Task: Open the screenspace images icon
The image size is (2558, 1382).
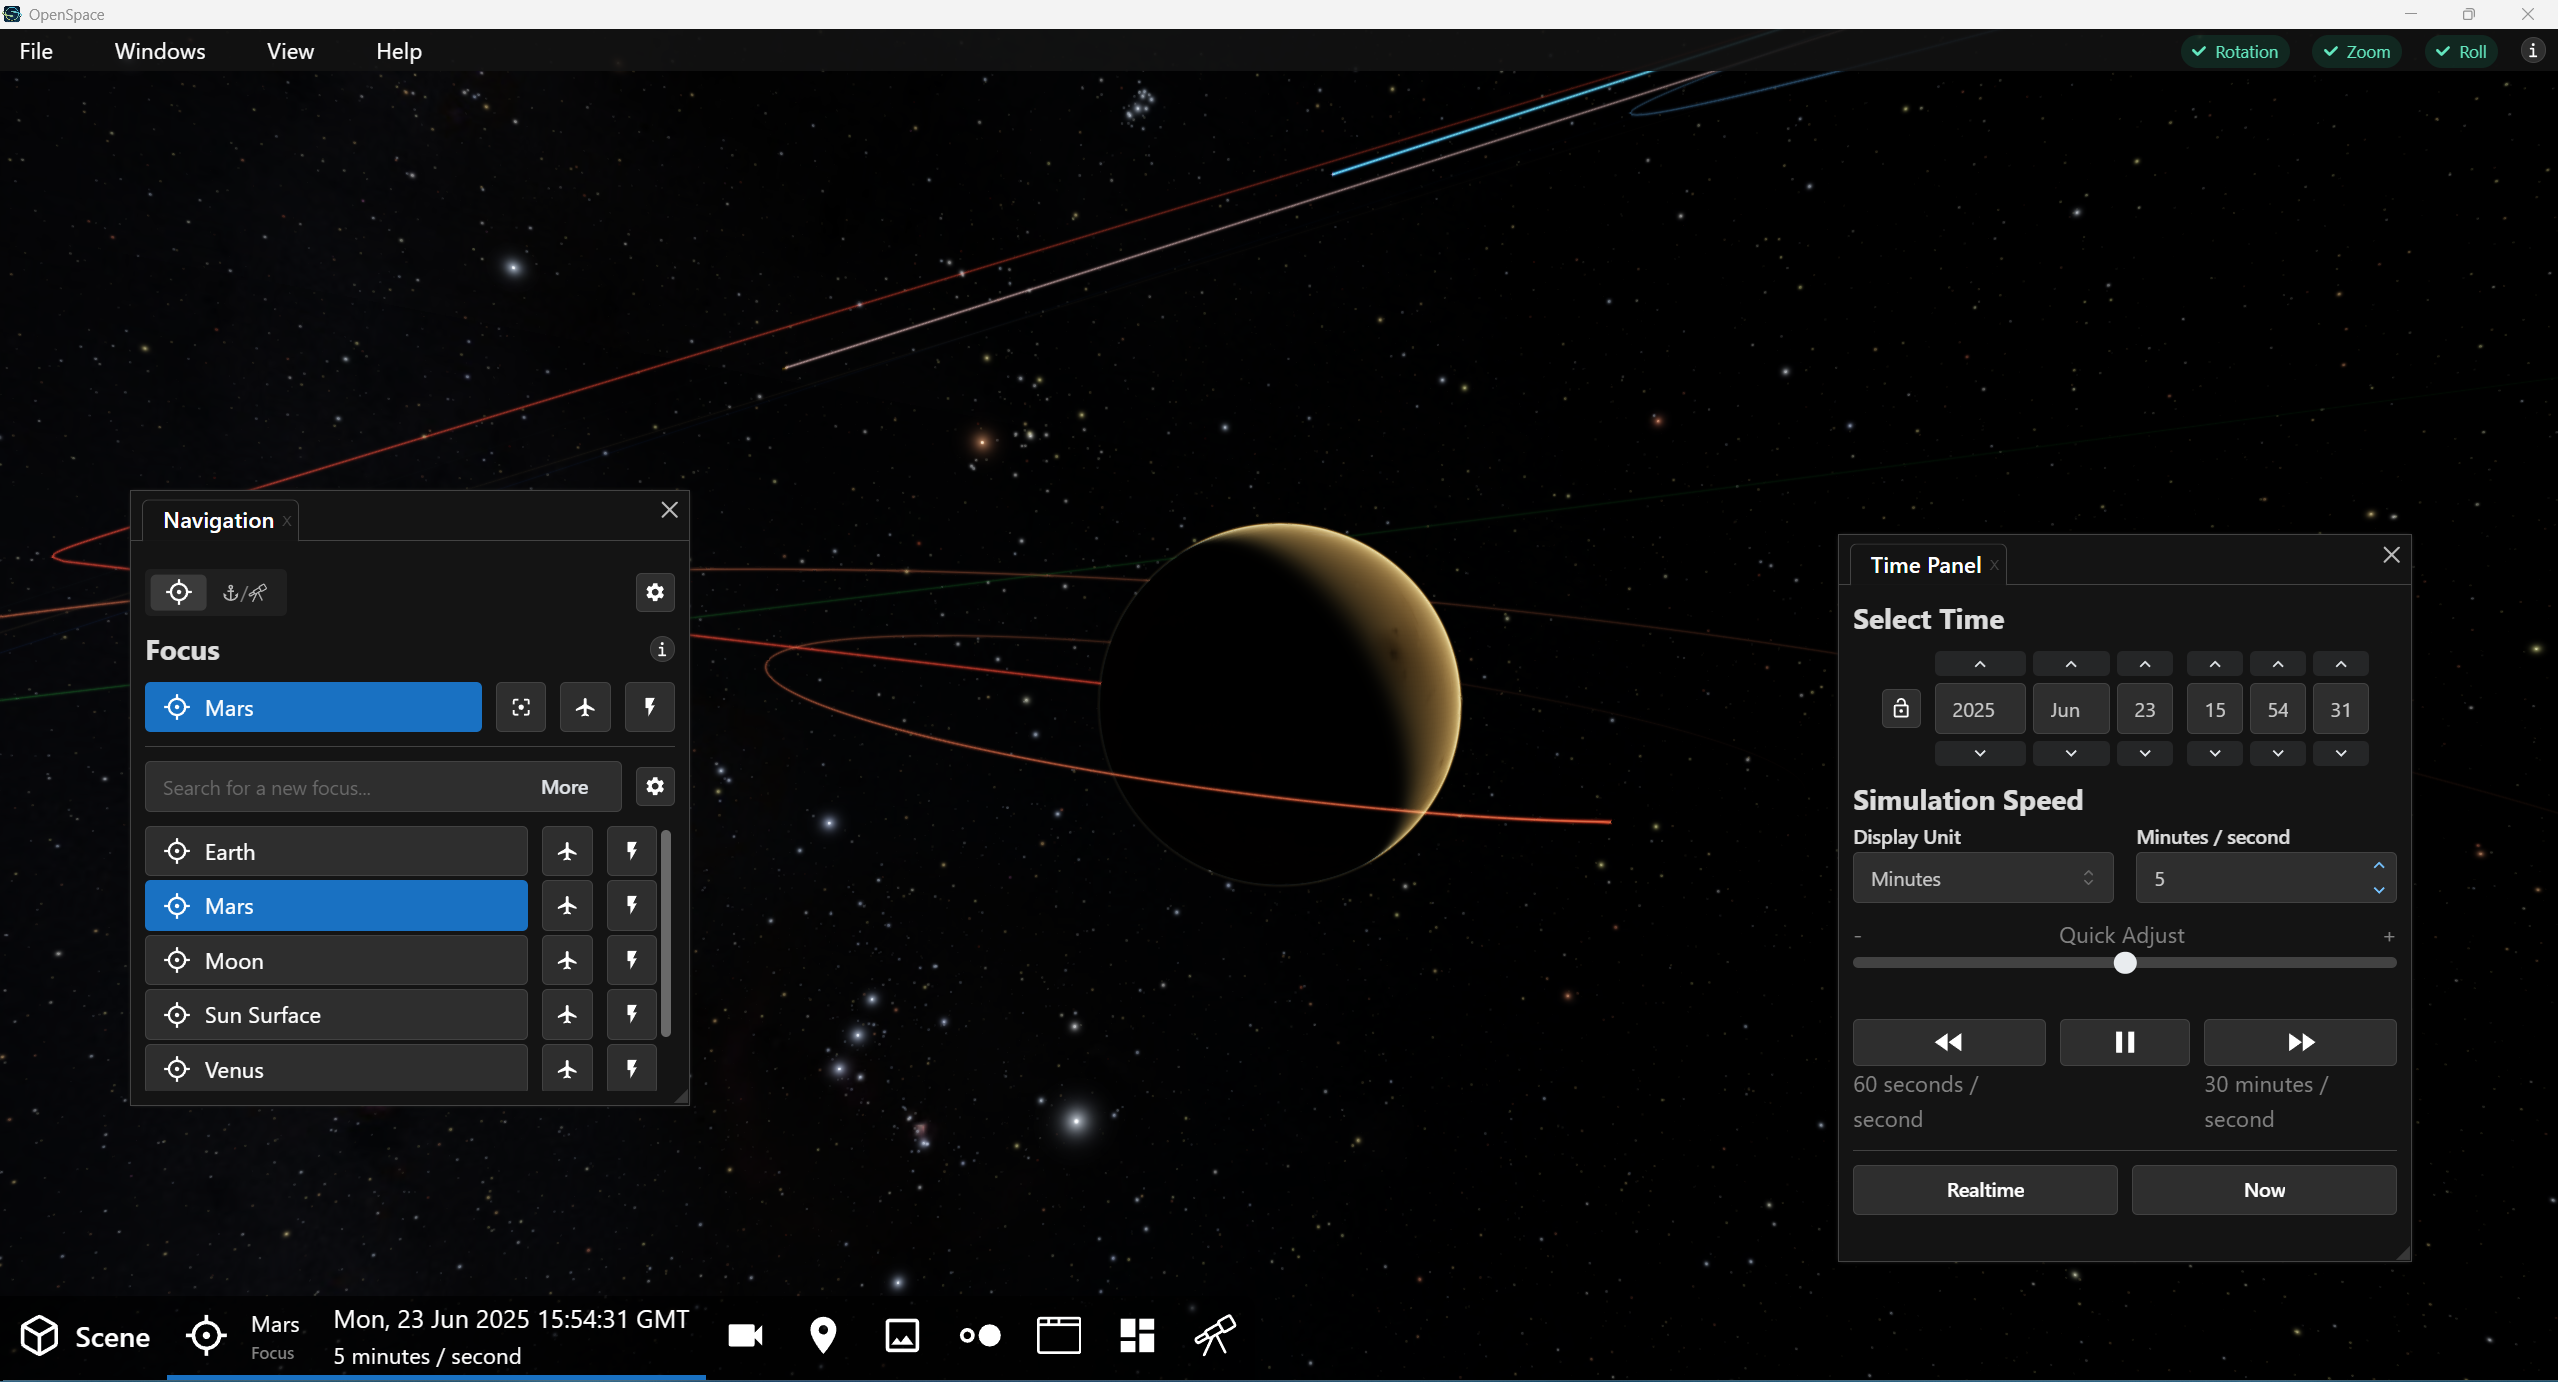Action: point(902,1336)
